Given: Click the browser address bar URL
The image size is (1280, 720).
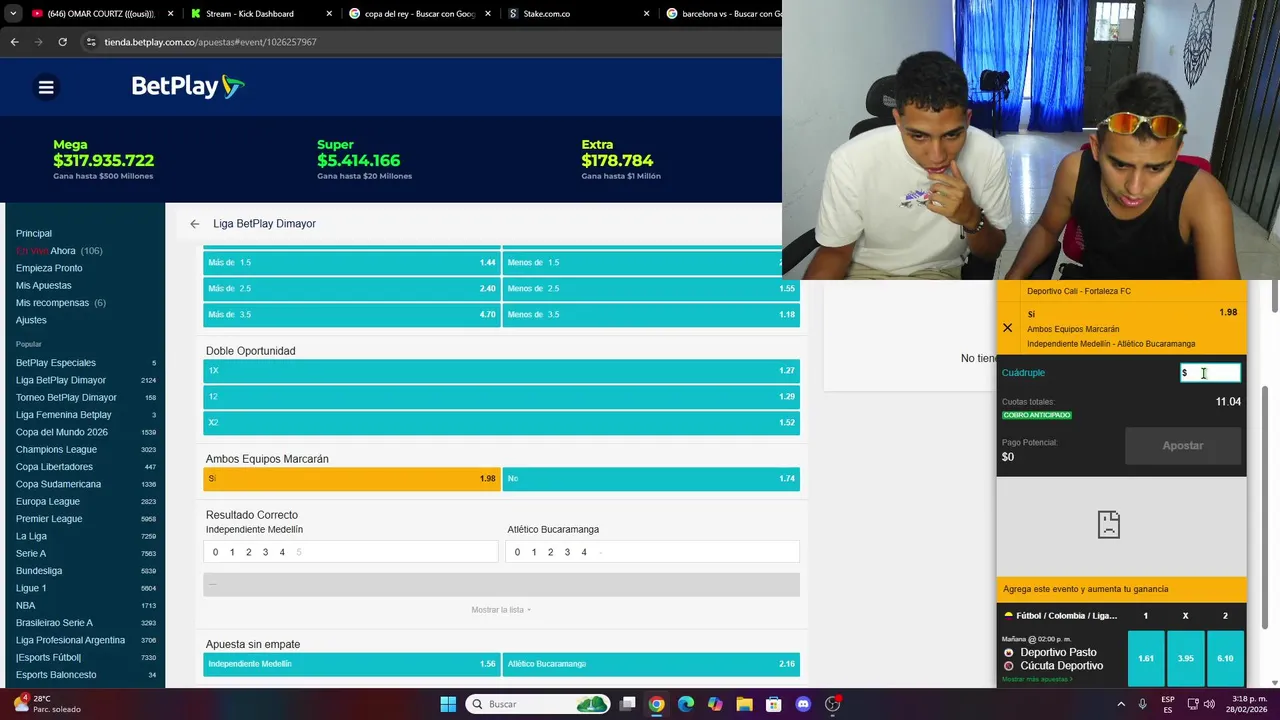Looking at the screenshot, I should pos(210,42).
